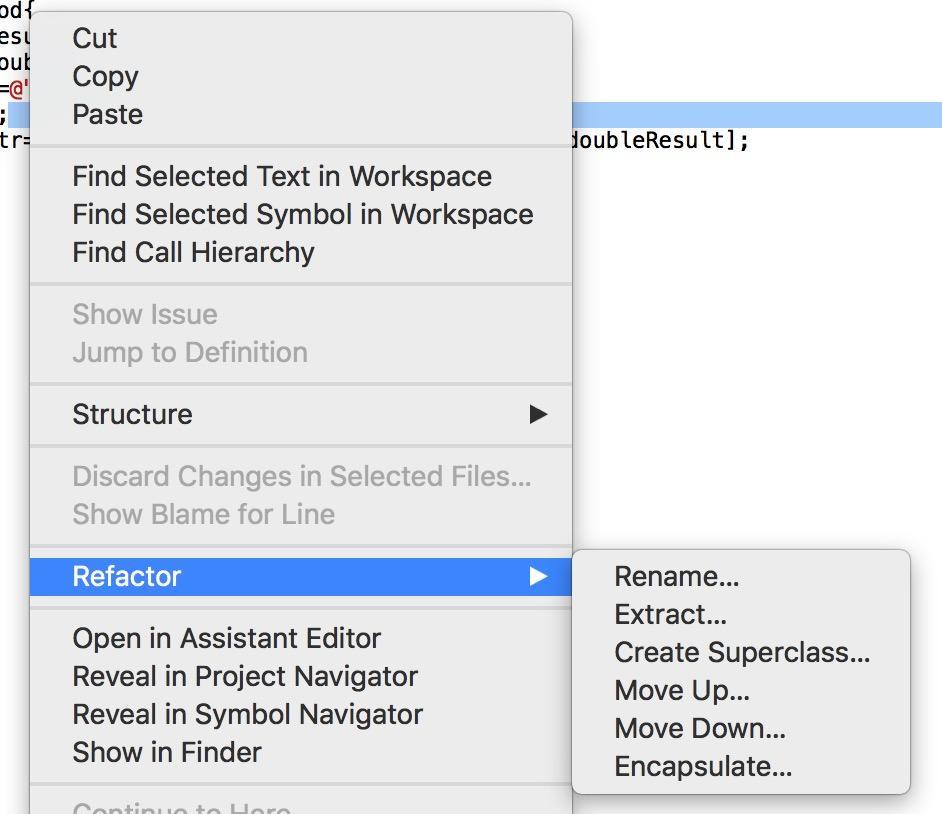
Task: Select Find Call Hierarchy
Action: pos(193,253)
